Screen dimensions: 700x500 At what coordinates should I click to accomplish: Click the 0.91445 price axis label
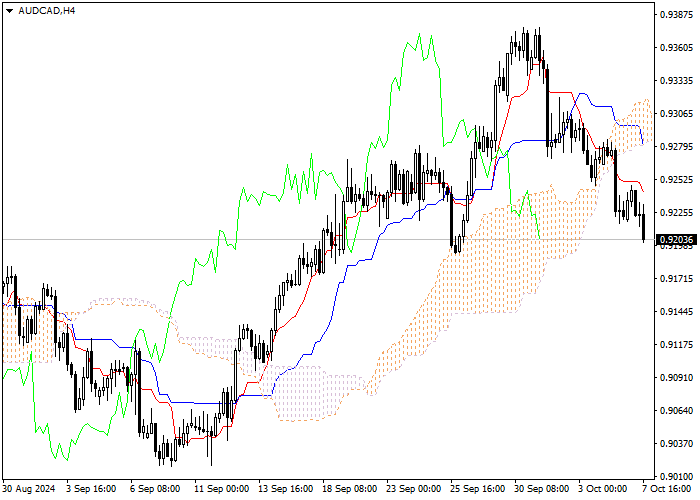[676, 312]
